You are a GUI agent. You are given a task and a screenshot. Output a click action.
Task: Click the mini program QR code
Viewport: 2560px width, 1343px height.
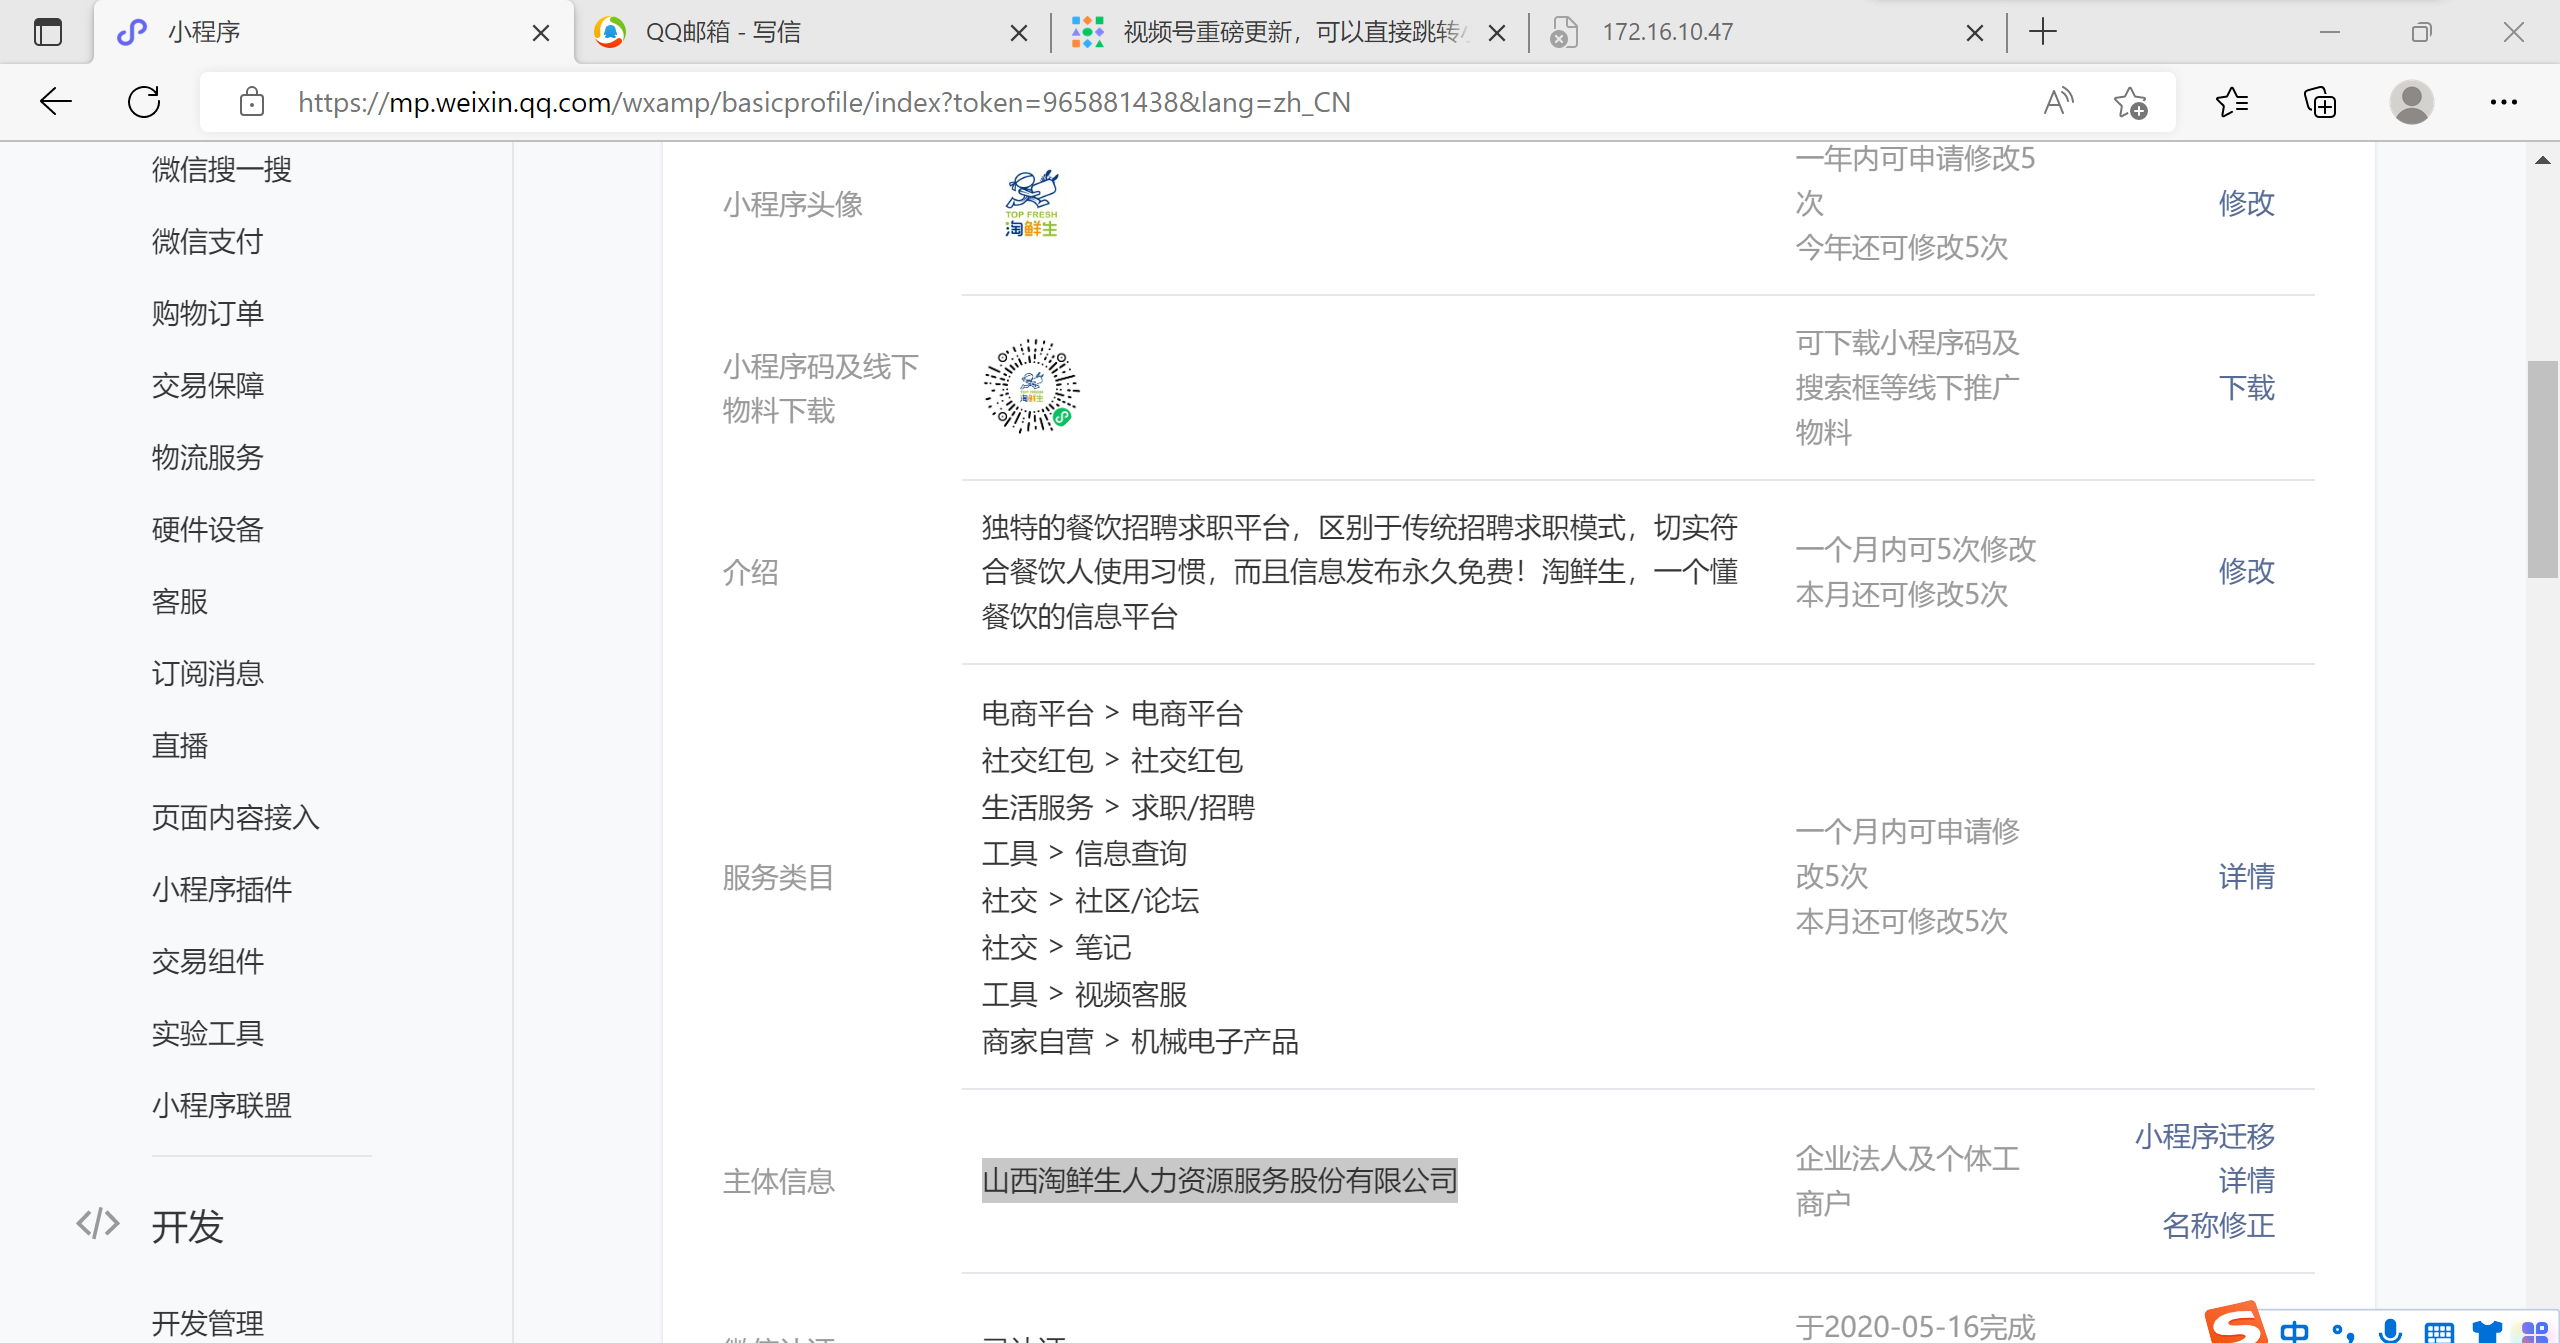pyautogui.click(x=1032, y=387)
